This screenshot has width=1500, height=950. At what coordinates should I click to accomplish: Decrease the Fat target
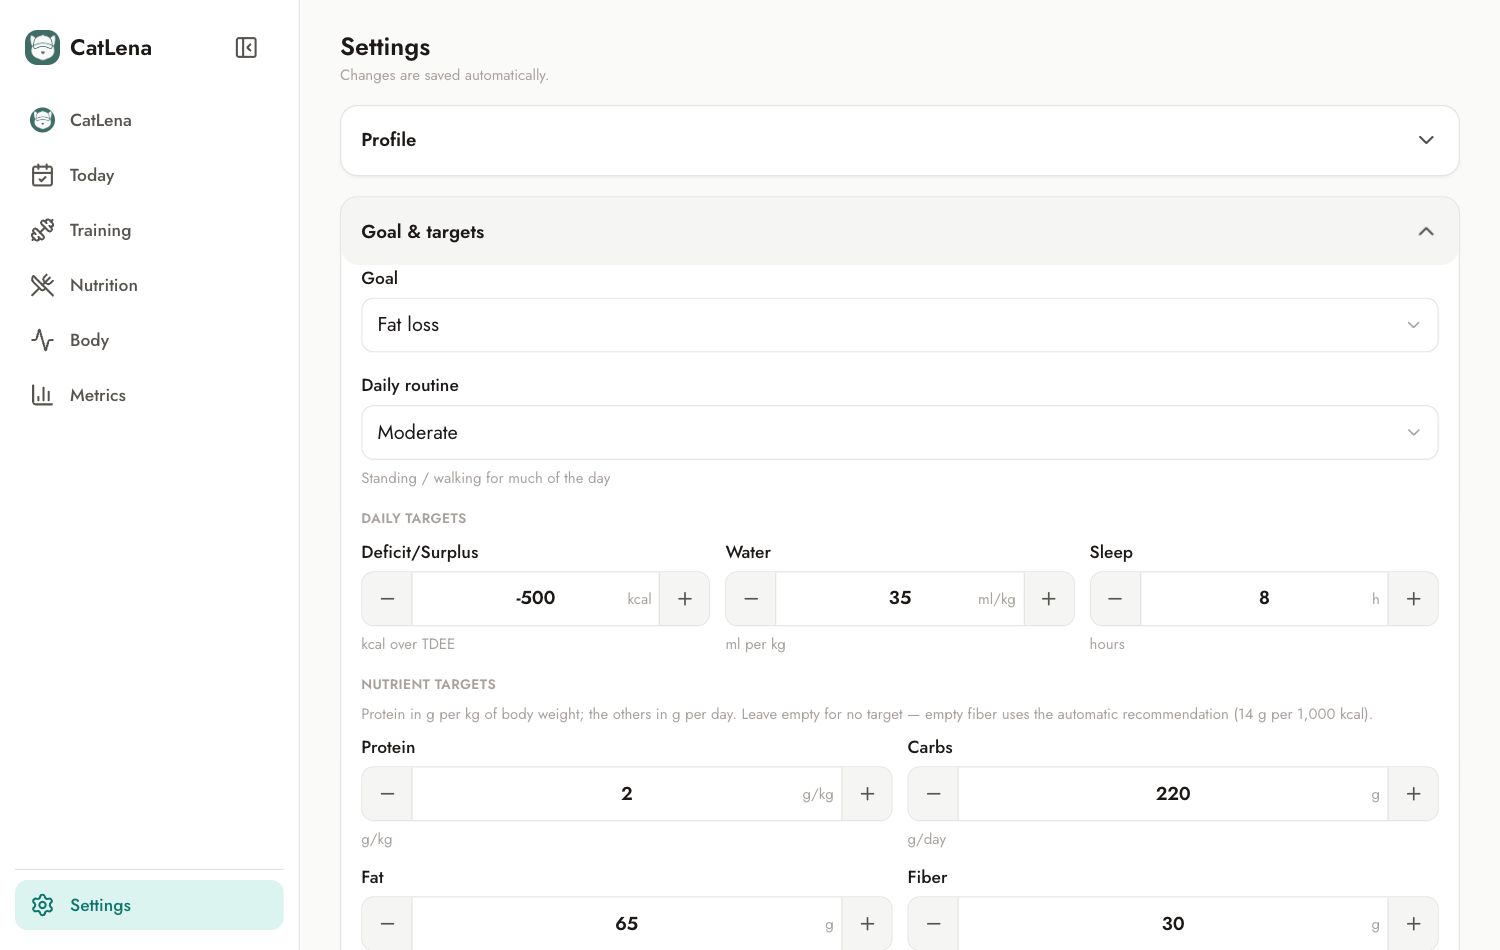click(387, 924)
